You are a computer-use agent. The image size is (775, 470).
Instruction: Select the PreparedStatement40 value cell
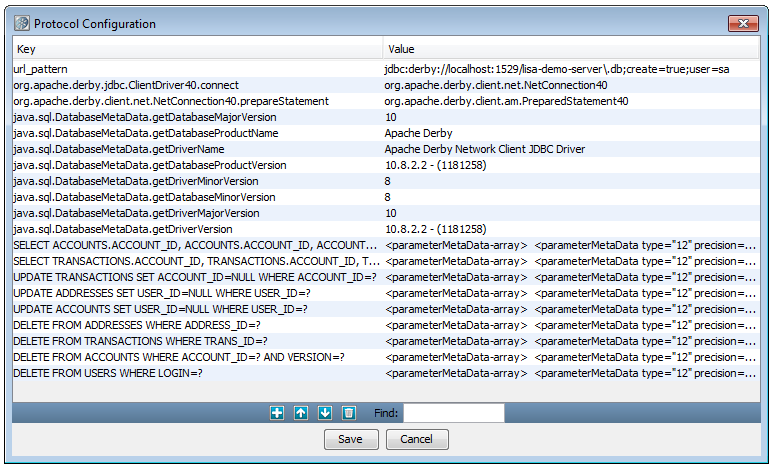click(x=571, y=101)
